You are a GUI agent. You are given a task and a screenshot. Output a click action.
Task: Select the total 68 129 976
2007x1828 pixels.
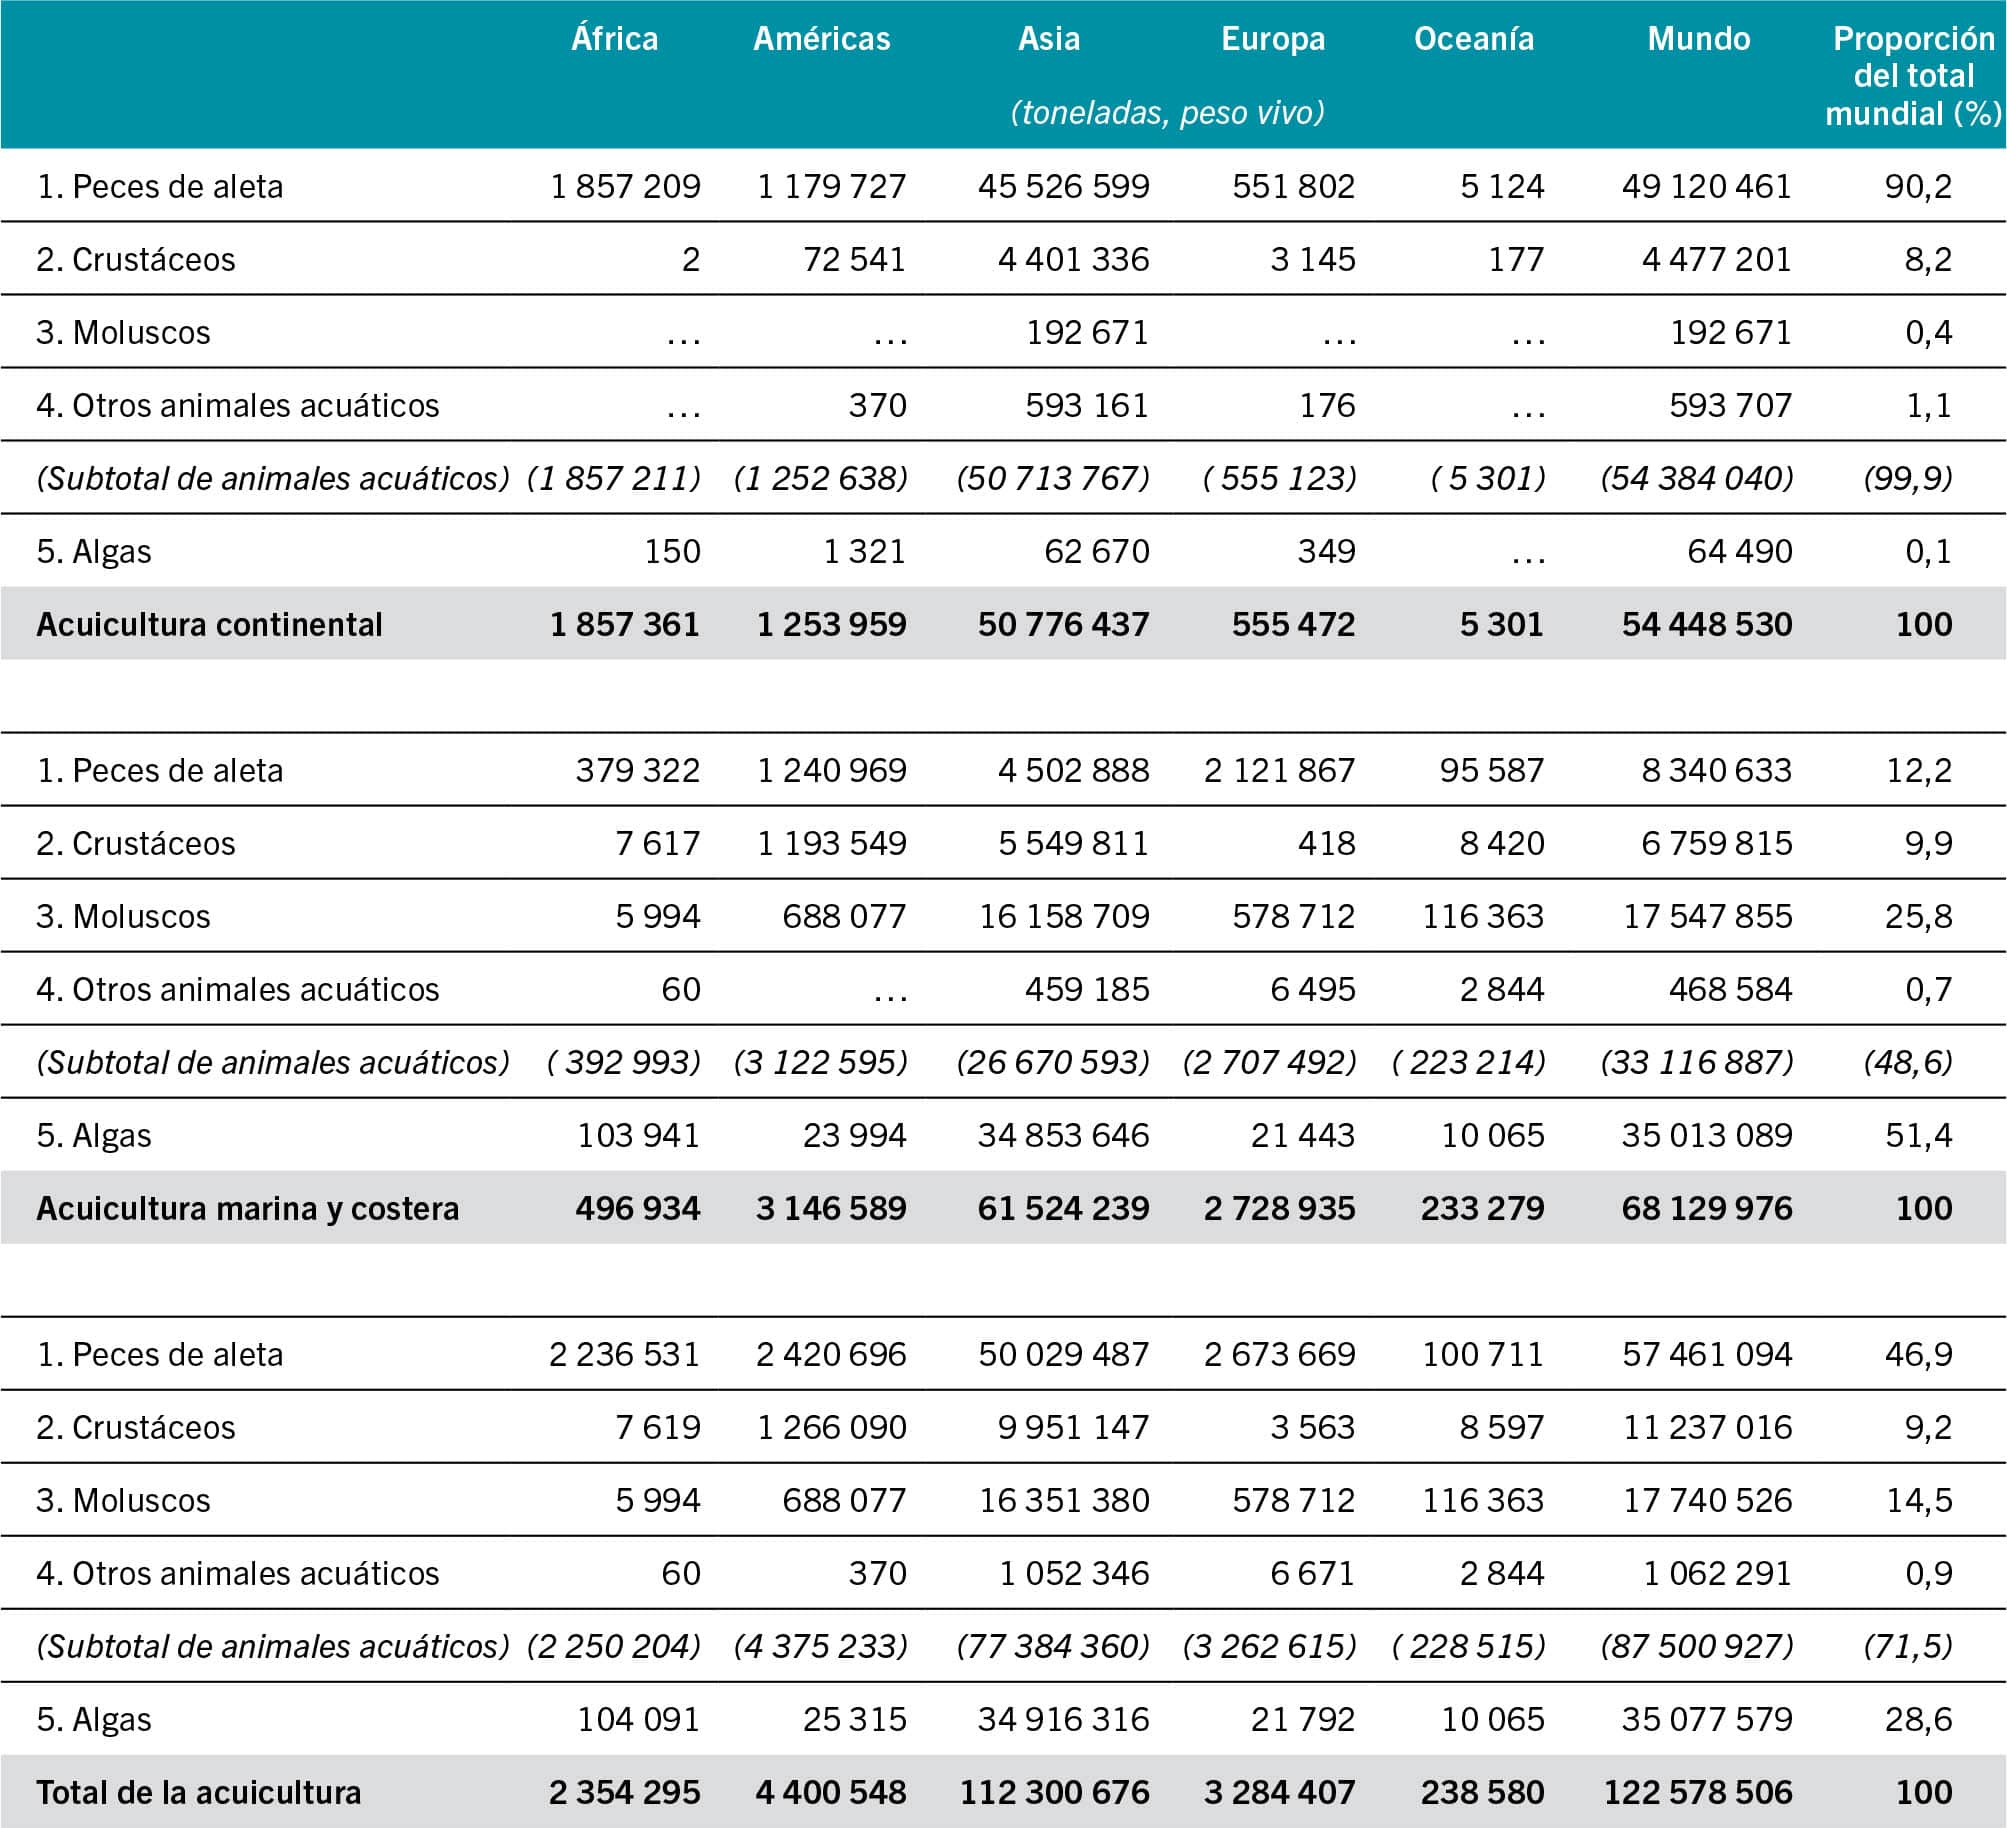(x=1706, y=1208)
